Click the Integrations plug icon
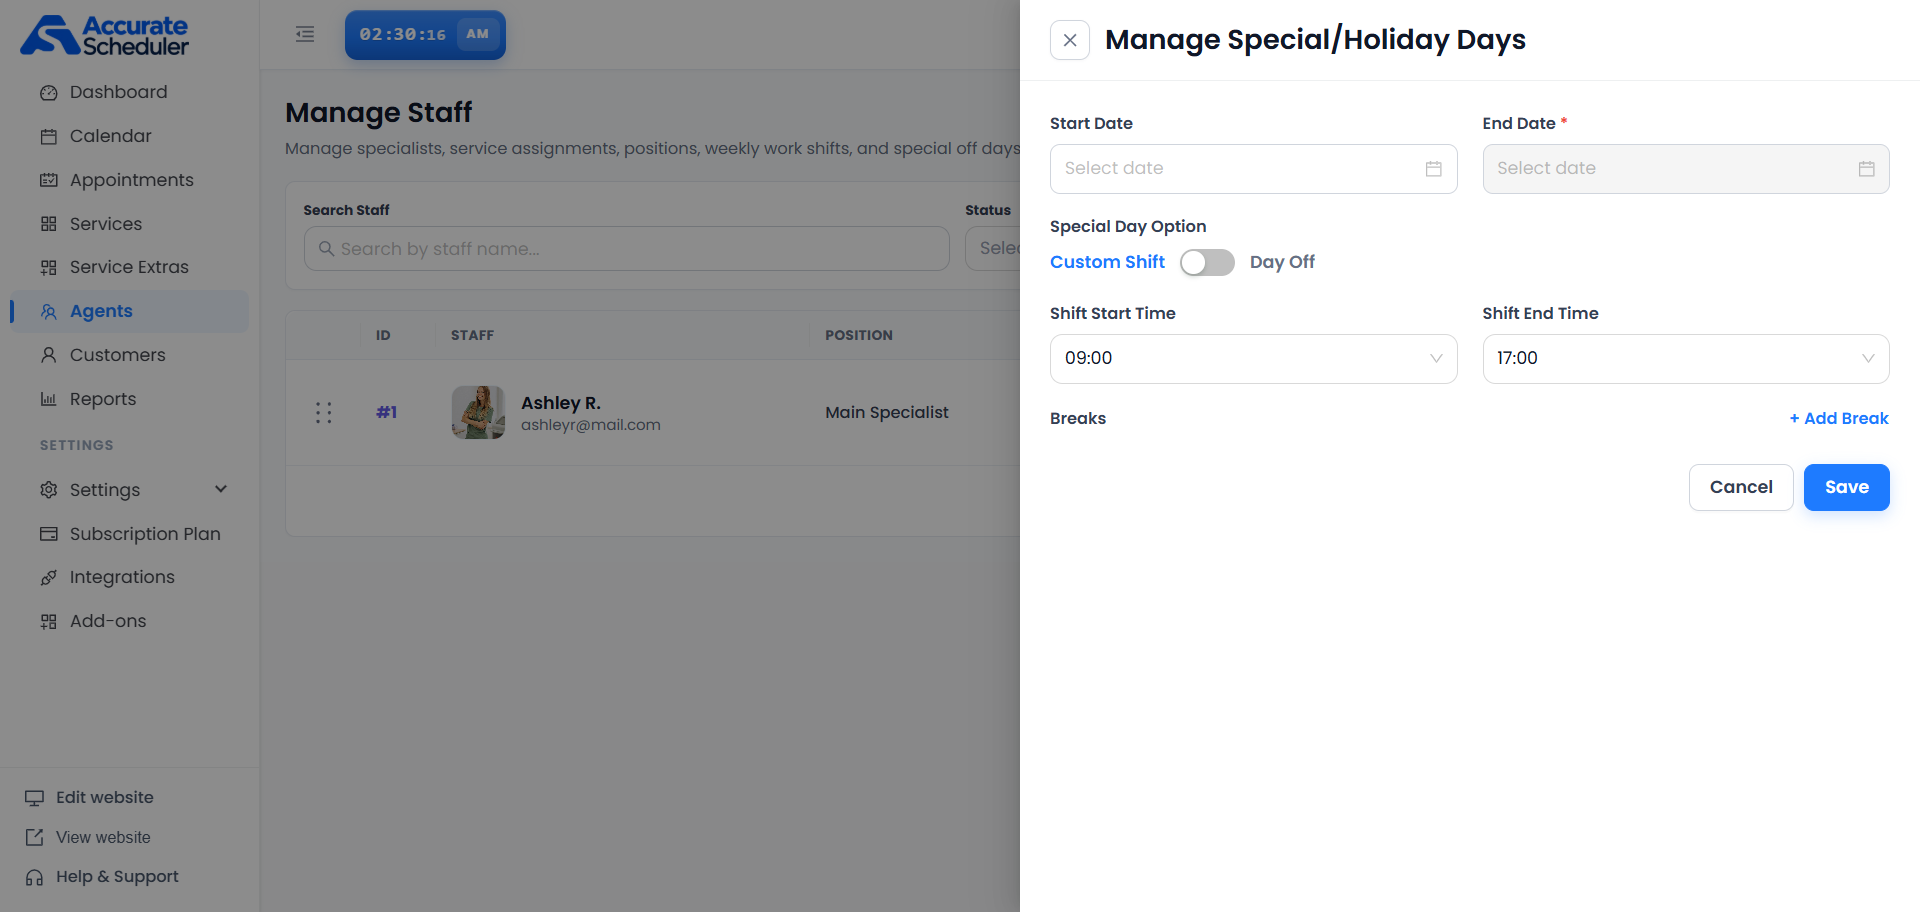The width and height of the screenshot is (1920, 912). point(48,578)
